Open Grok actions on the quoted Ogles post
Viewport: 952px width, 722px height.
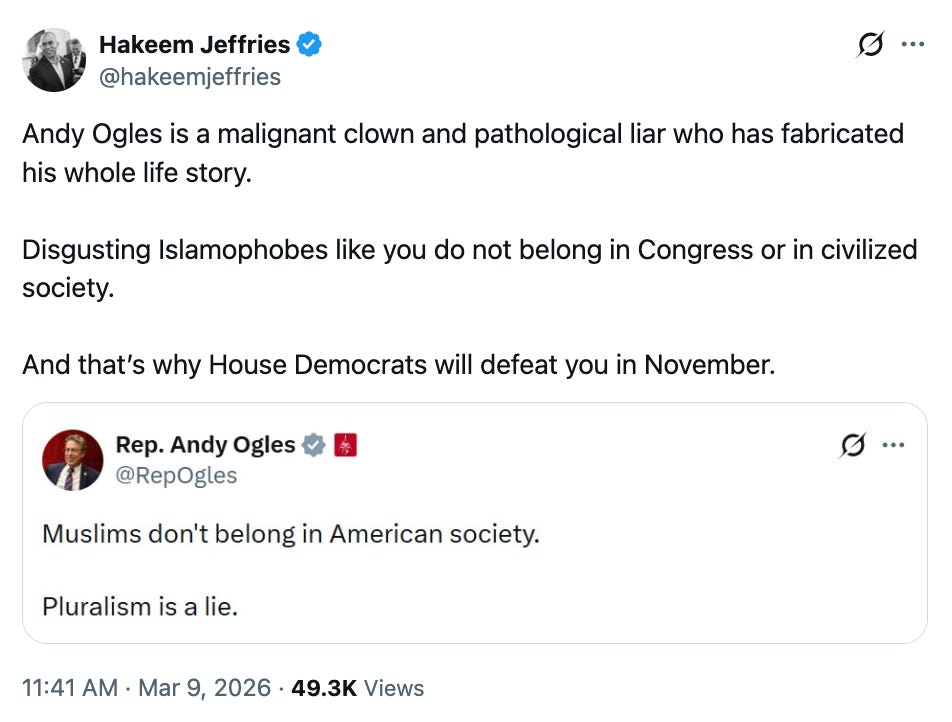tap(851, 446)
